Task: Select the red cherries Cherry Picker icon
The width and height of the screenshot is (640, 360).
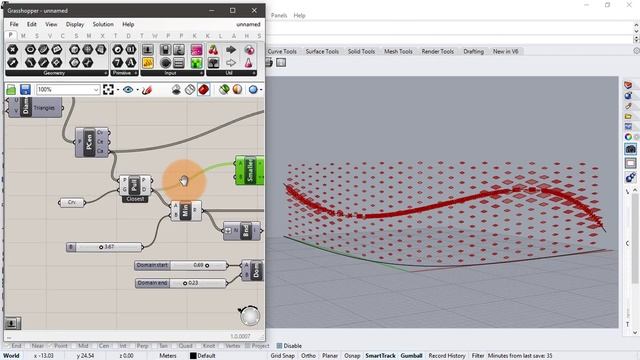Action: point(213,50)
